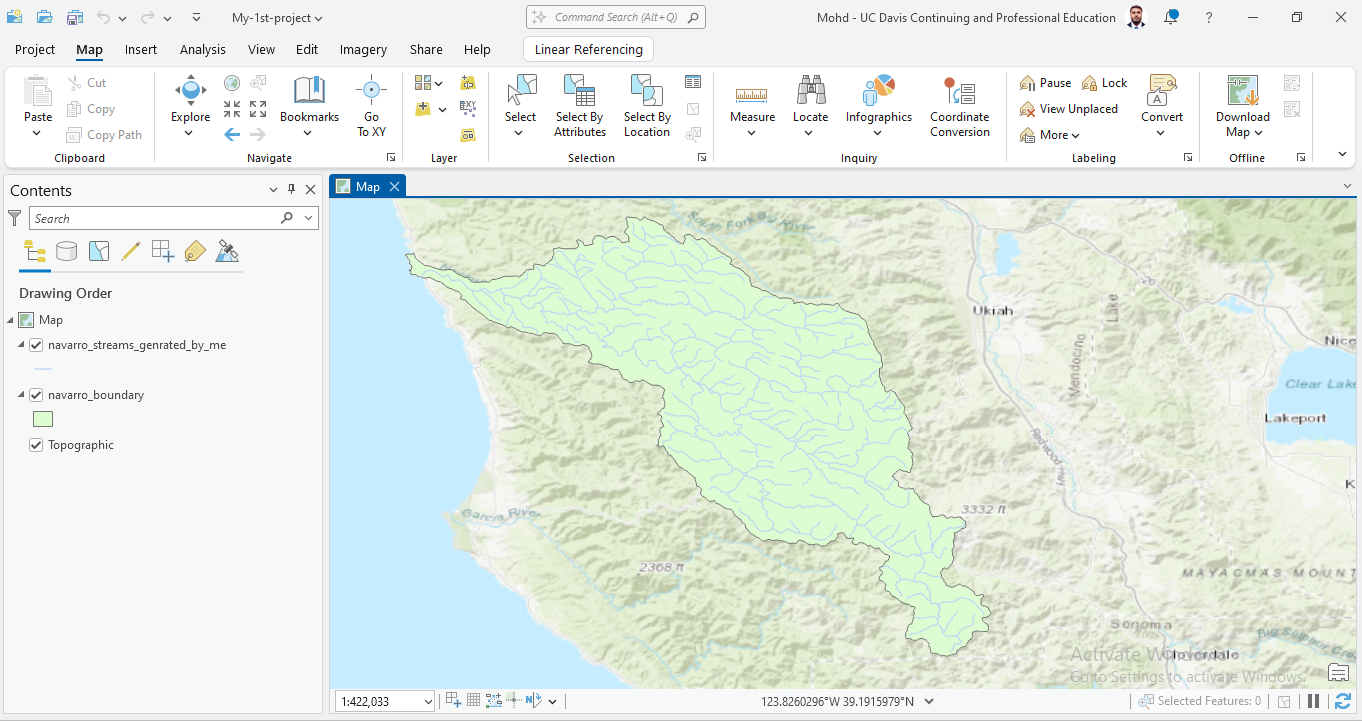Hide the navarro_boundary layer
The image size is (1362, 721).
pos(37,394)
